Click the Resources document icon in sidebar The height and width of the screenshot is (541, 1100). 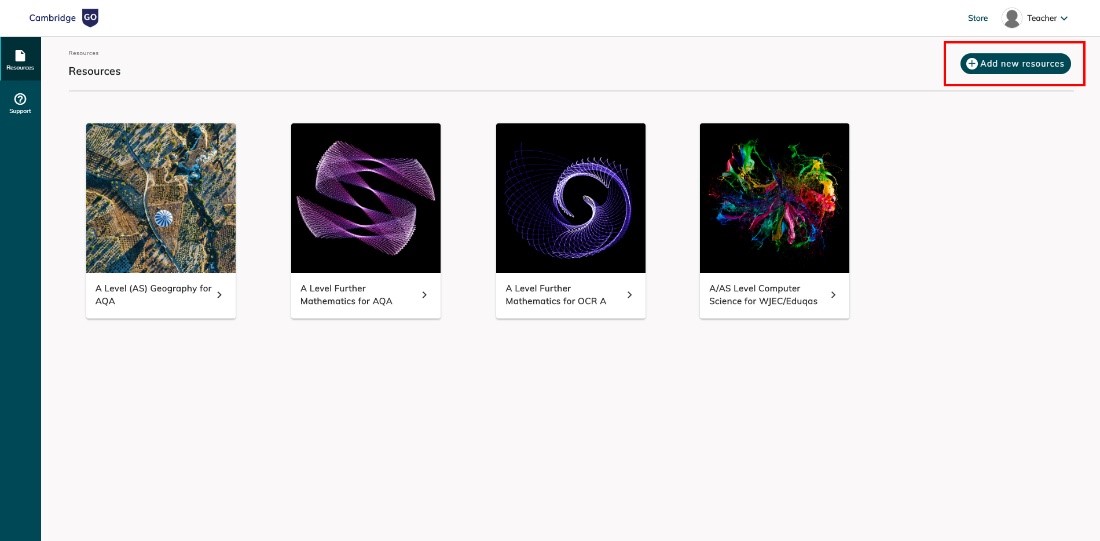point(20,55)
